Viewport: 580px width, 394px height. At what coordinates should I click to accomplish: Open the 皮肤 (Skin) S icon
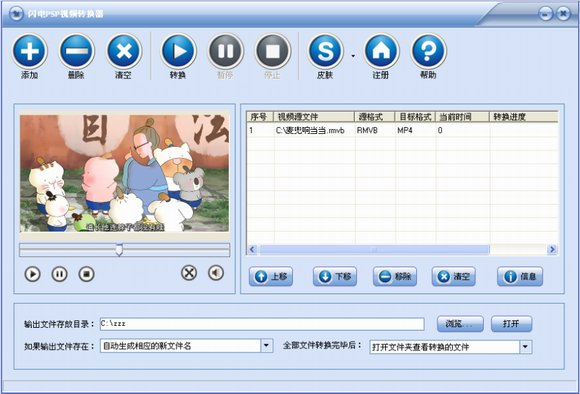[326, 51]
